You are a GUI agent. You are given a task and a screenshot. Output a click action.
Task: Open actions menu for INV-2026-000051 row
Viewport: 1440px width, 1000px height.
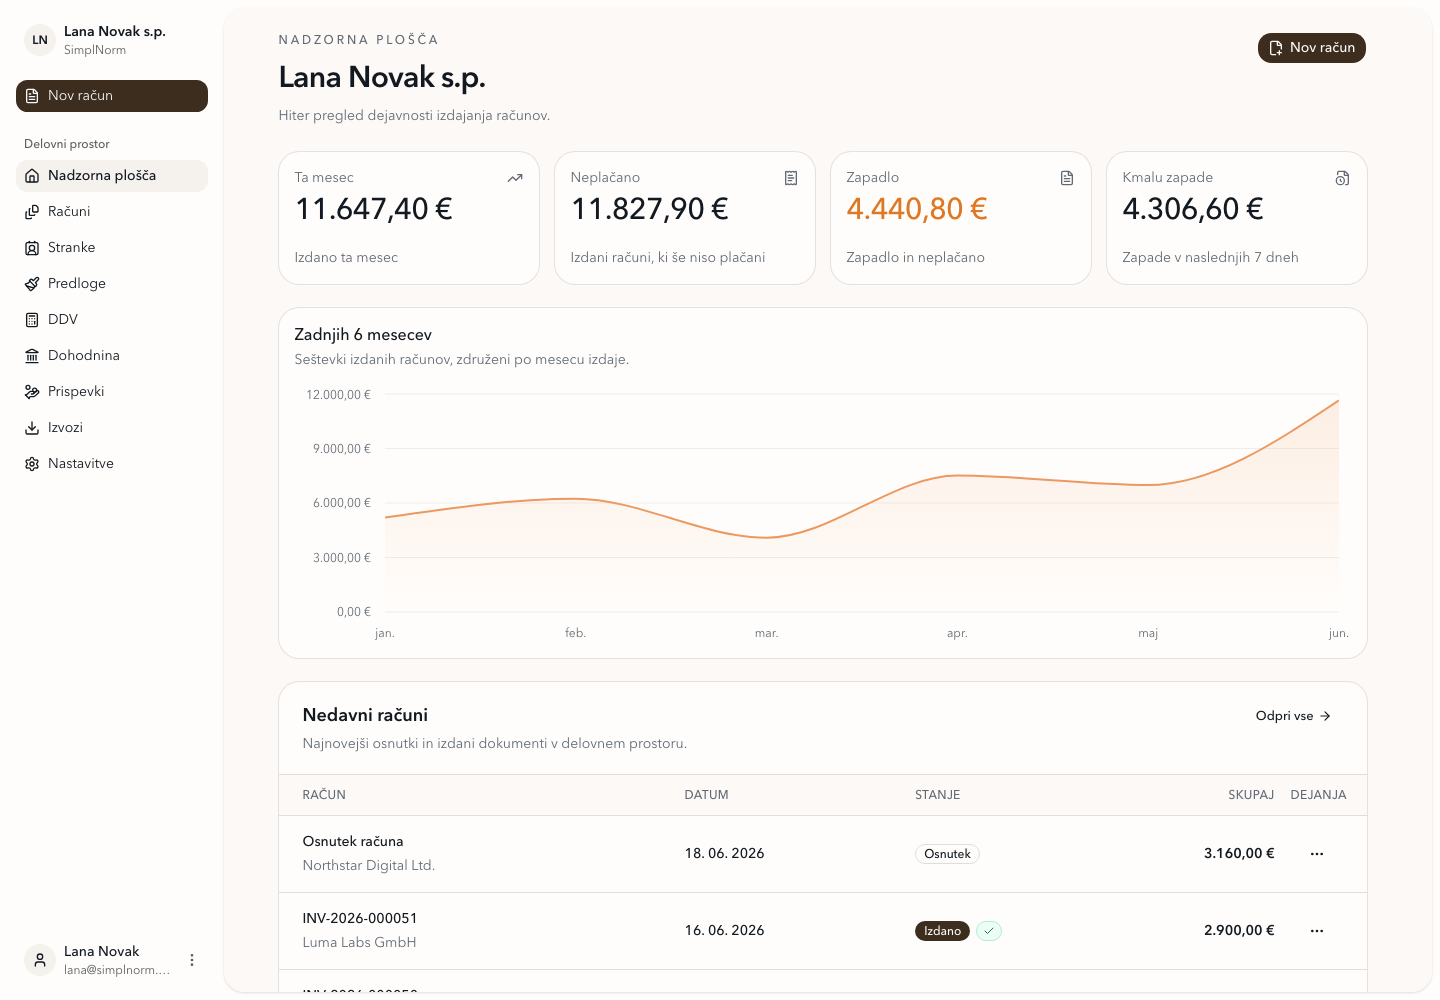pyautogui.click(x=1317, y=931)
